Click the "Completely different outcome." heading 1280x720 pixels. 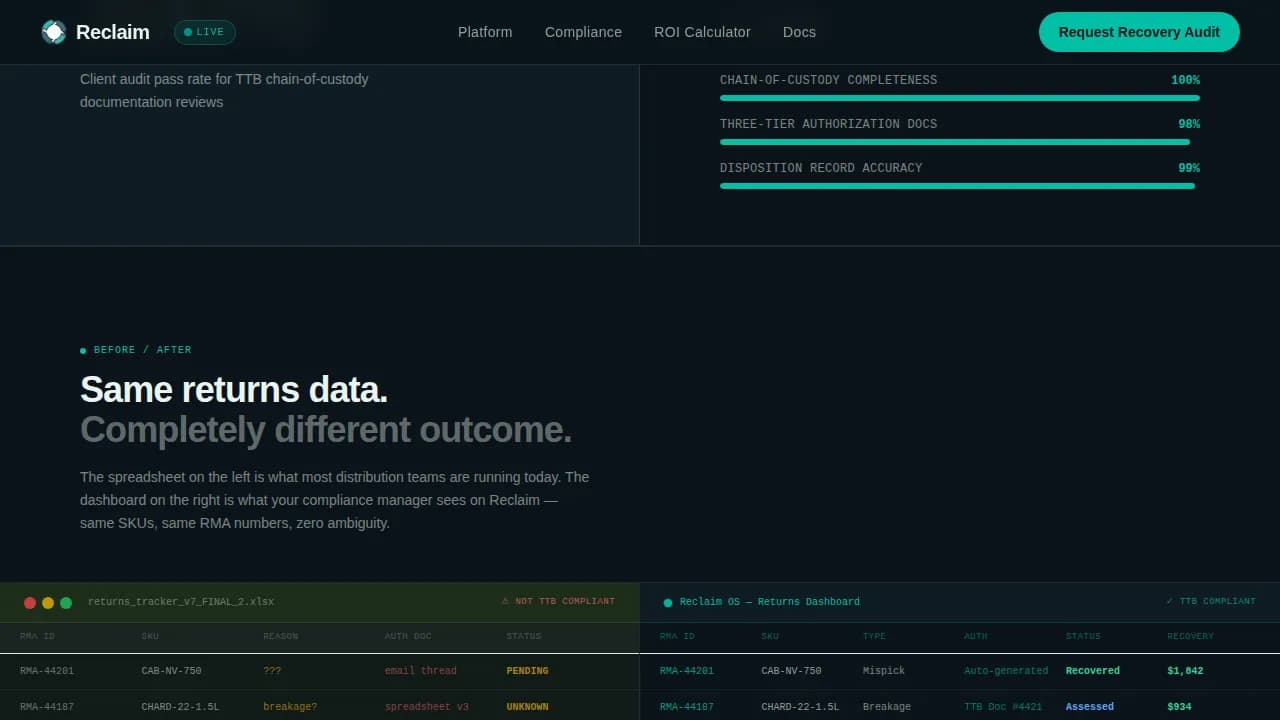tap(326, 429)
